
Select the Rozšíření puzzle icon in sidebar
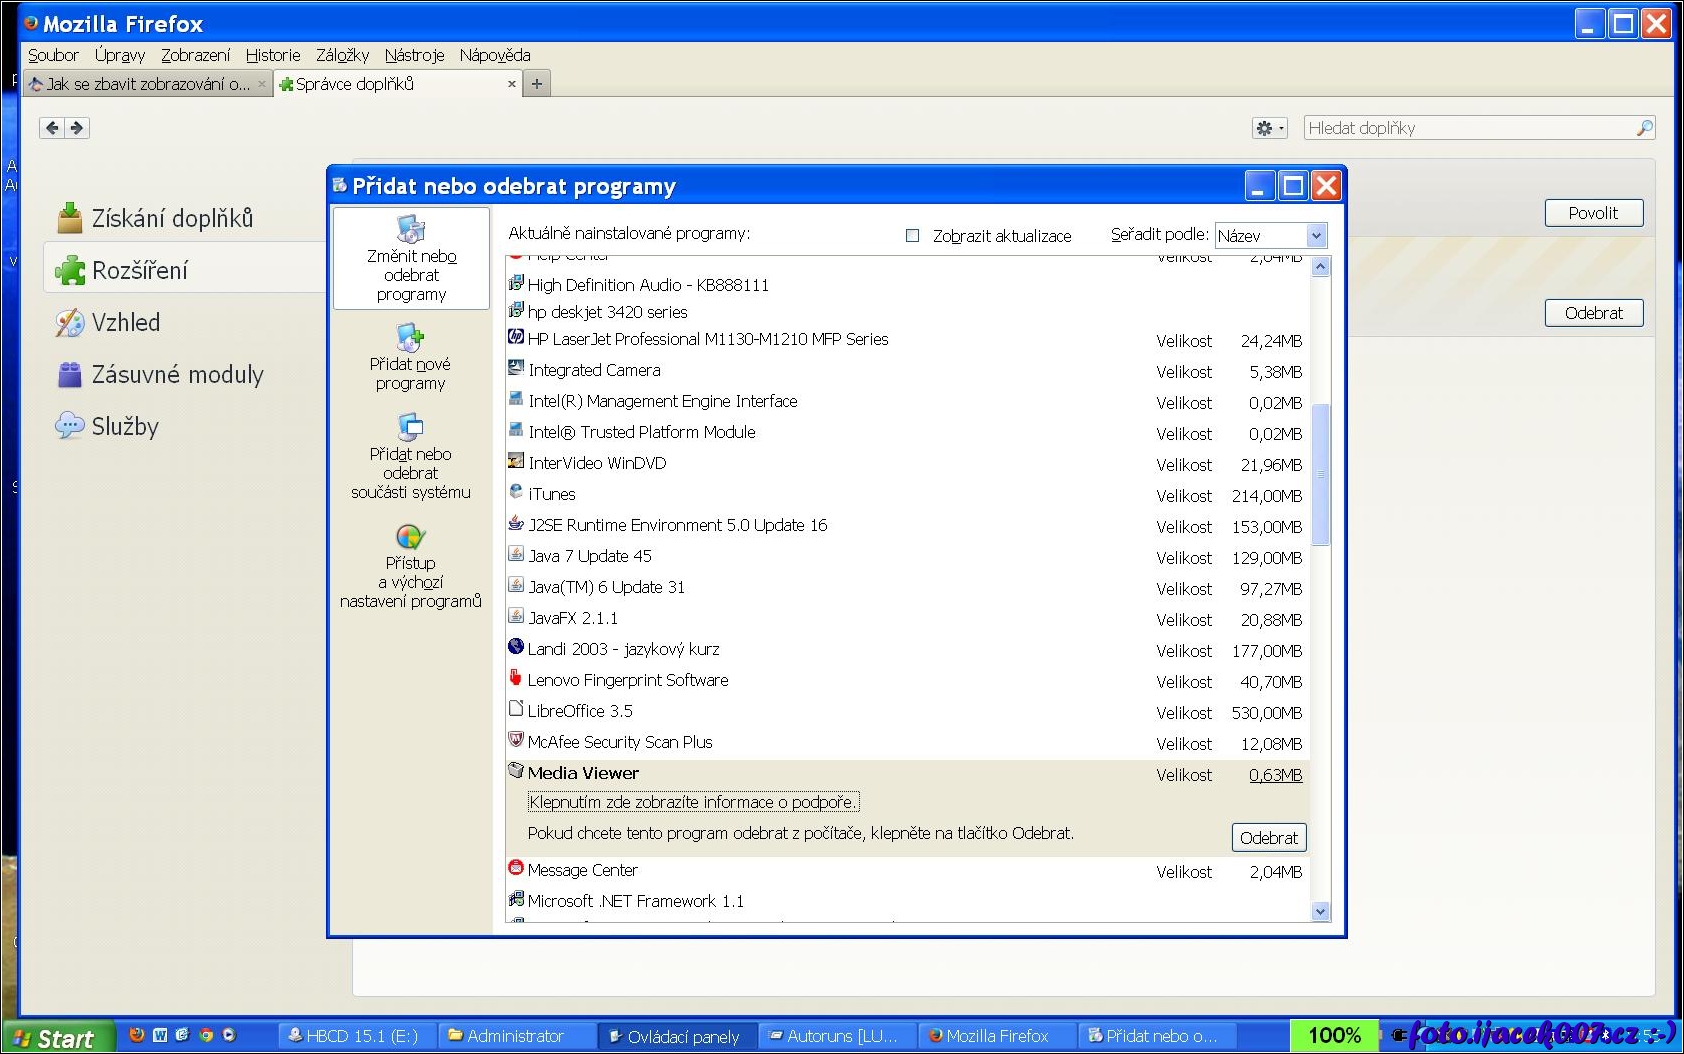[70, 270]
